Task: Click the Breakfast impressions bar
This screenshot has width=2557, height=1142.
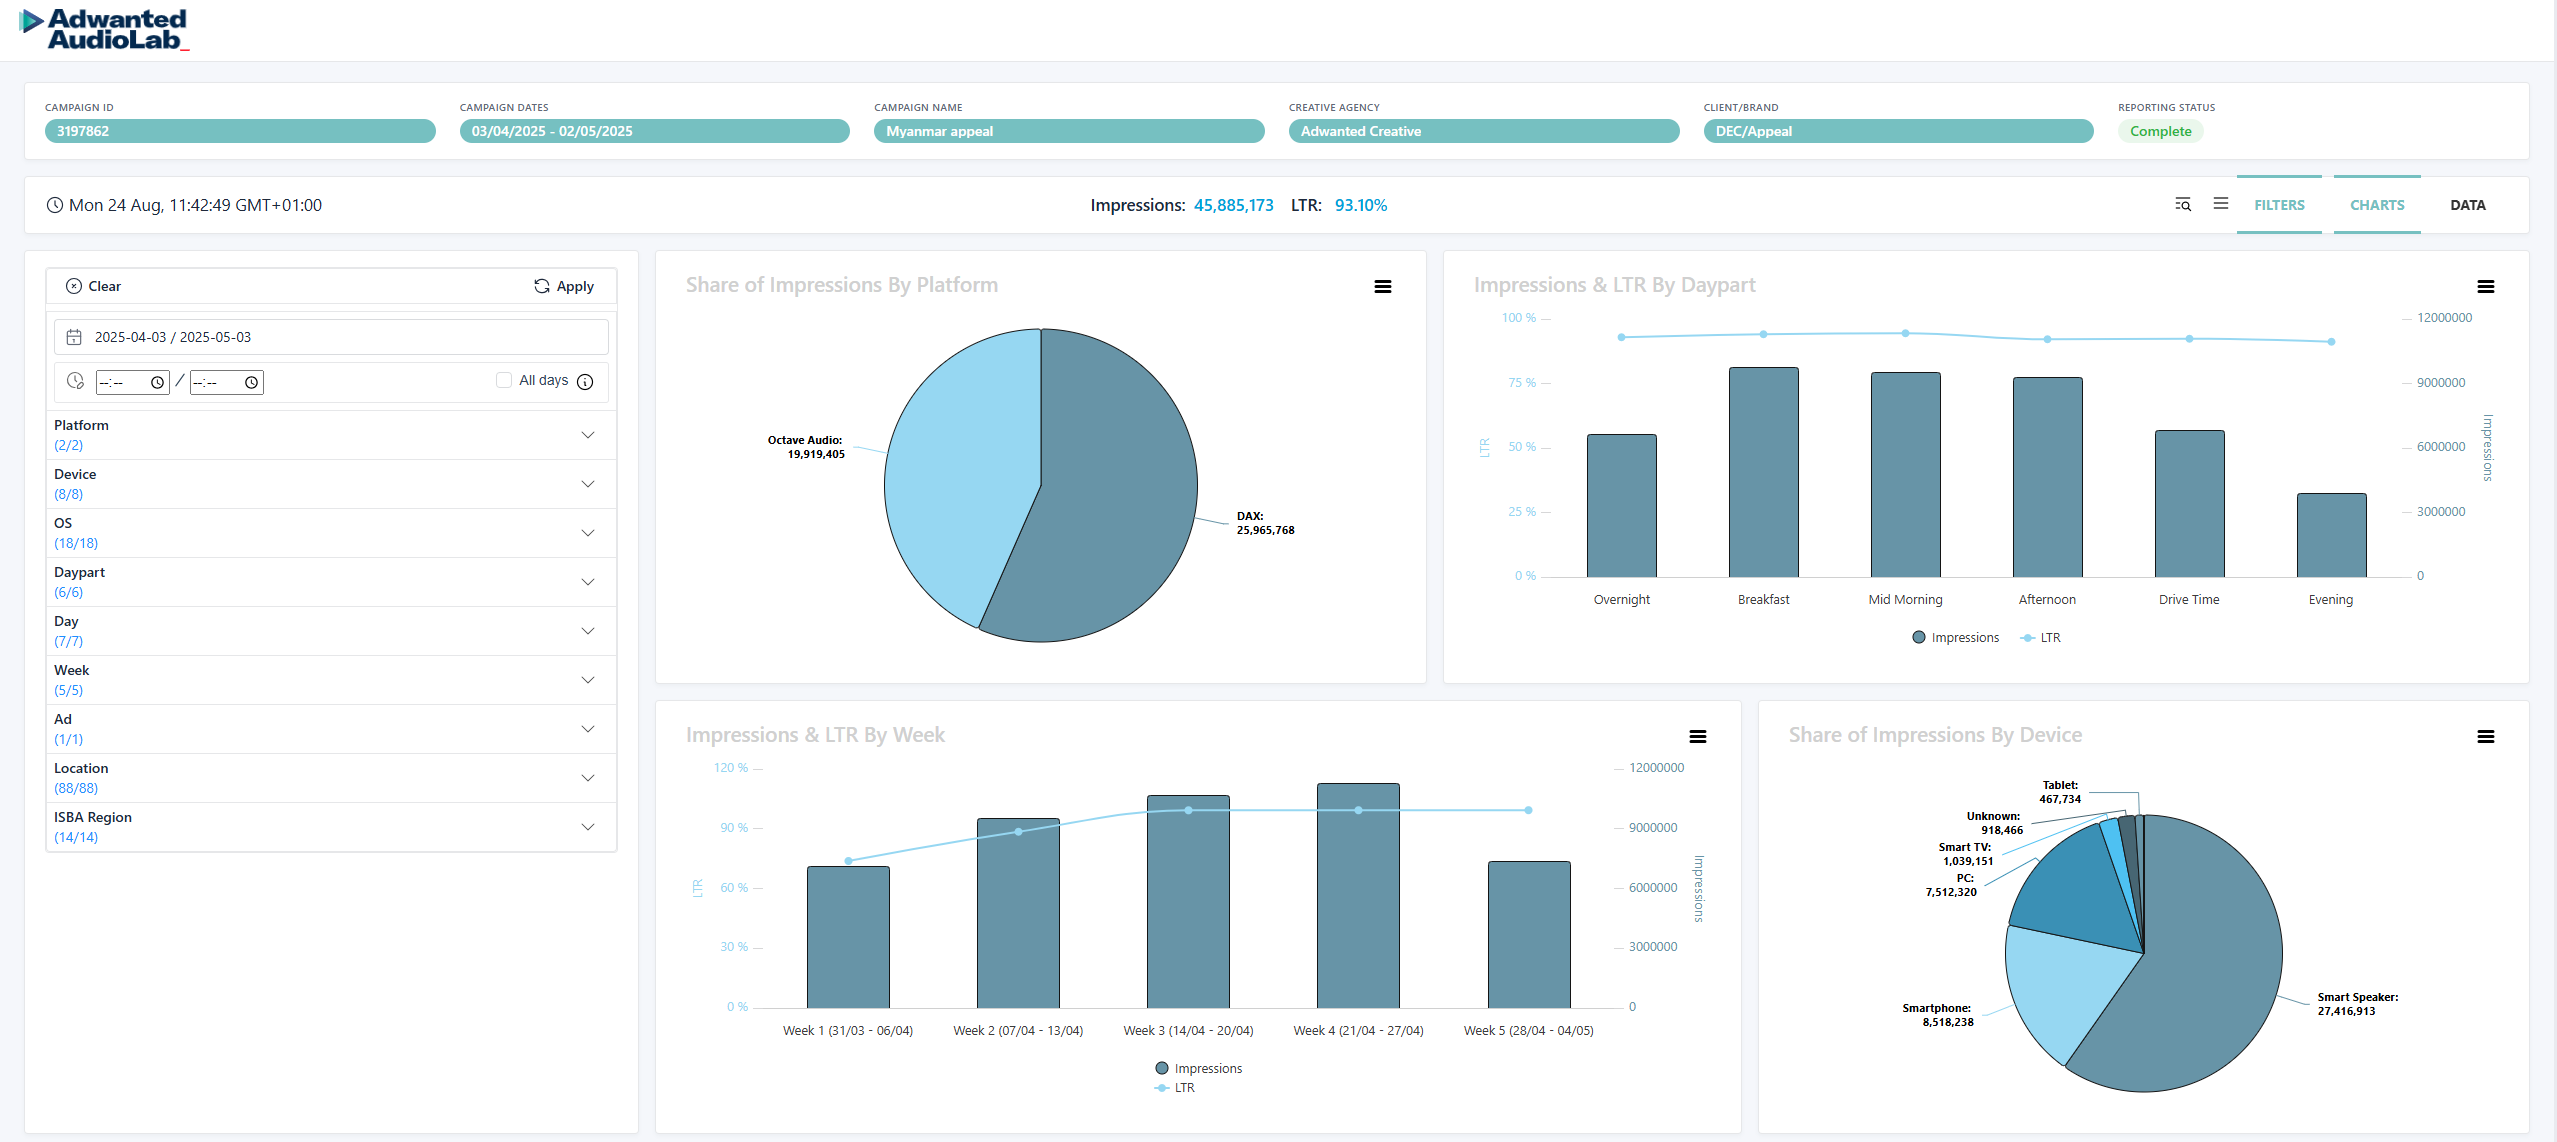Action: tap(1763, 472)
